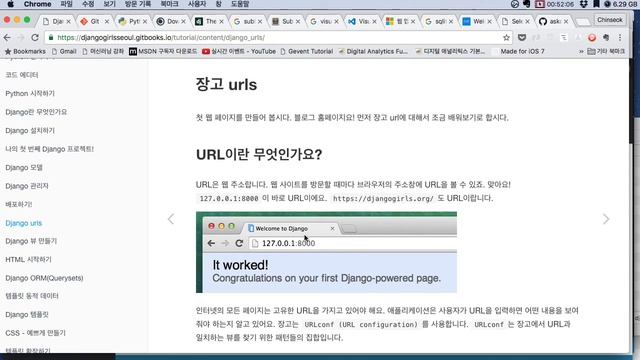
Task: Open the 북마크 menu
Action: click(169, 4)
